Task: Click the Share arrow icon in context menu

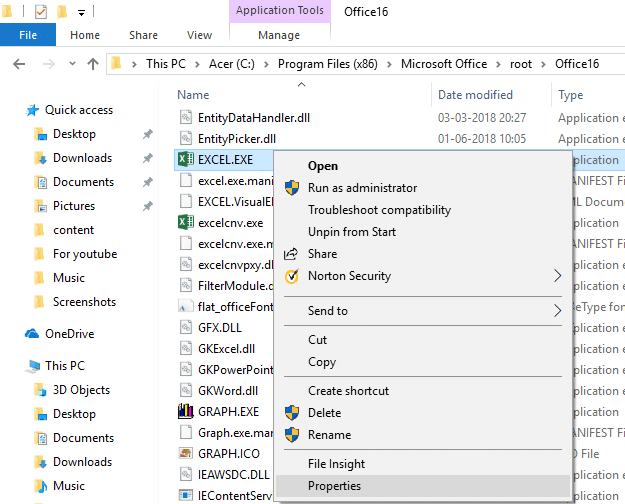Action: click(x=291, y=254)
